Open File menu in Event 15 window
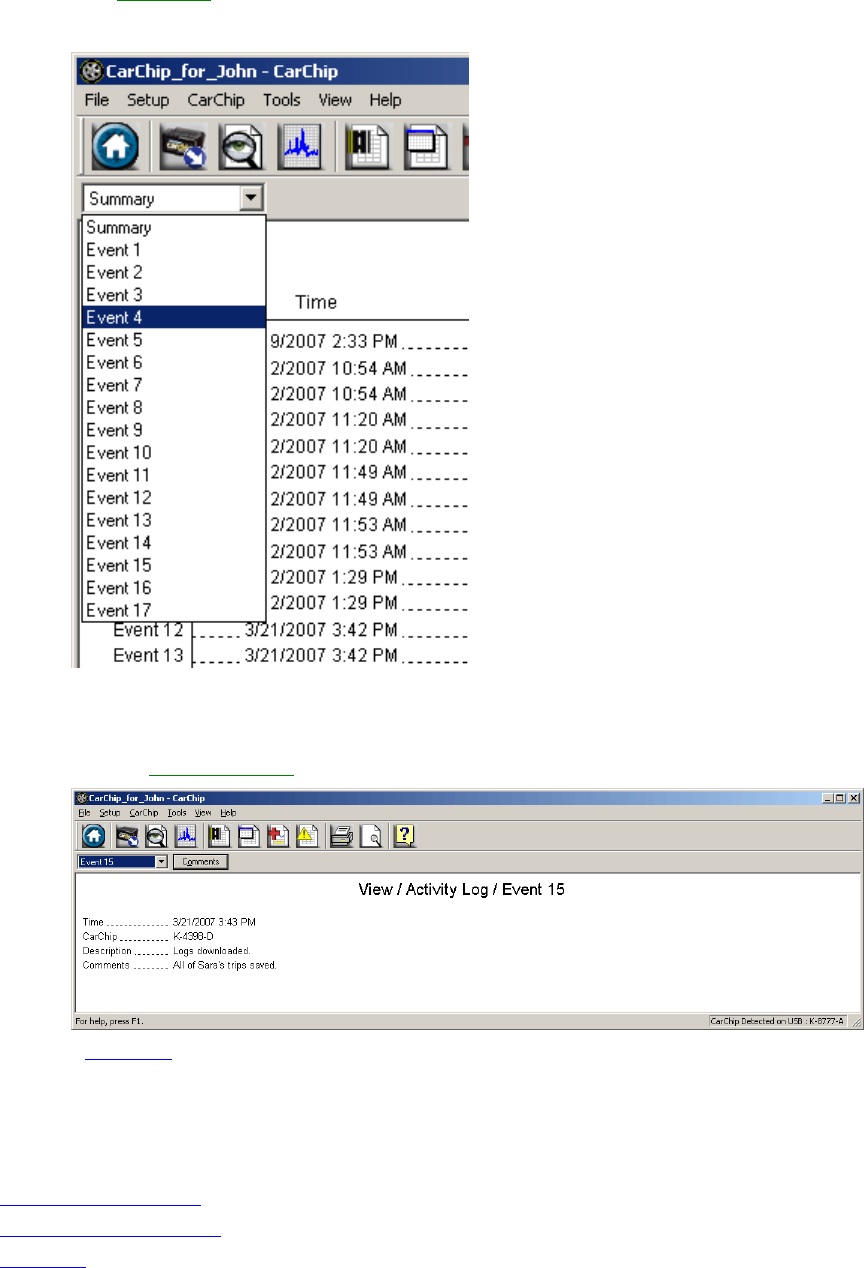This screenshot has width=864, height=1268. pos(84,813)
